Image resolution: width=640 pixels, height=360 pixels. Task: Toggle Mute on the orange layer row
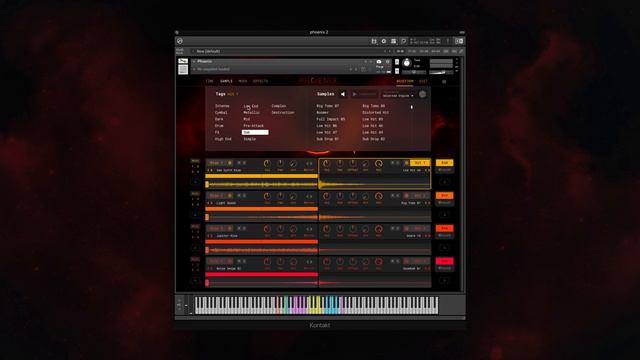click(x=195, y=193)
